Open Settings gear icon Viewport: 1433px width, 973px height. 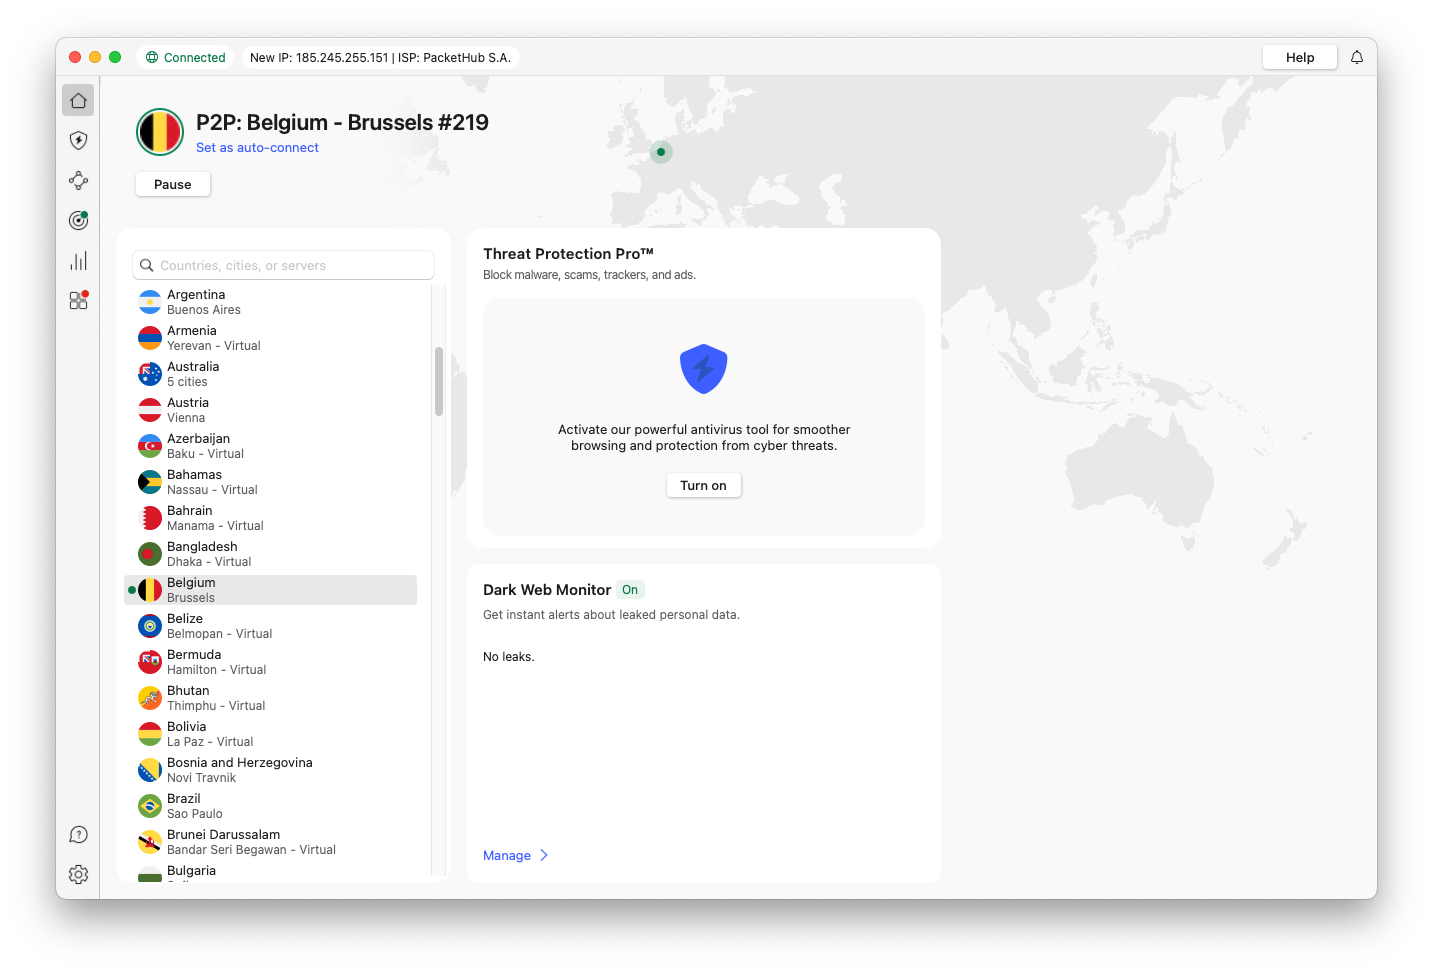[x=78, y=874]
